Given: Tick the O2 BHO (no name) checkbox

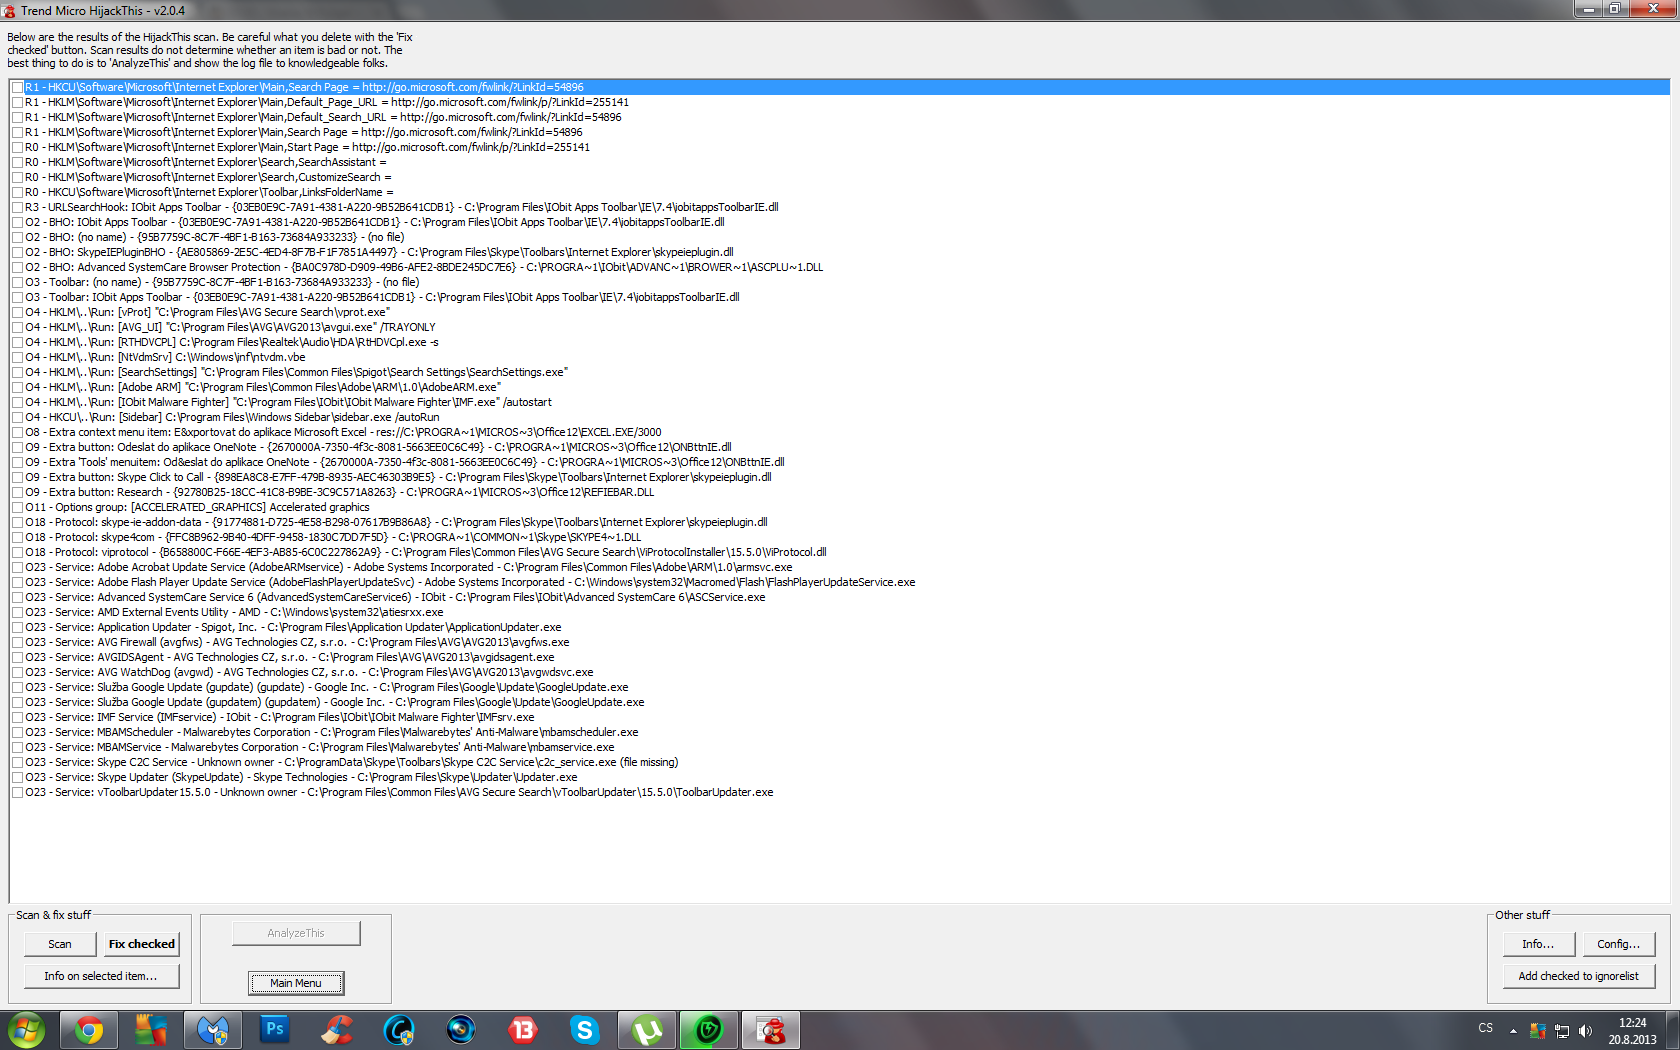Looking at the screenshot, I should 18,238.
